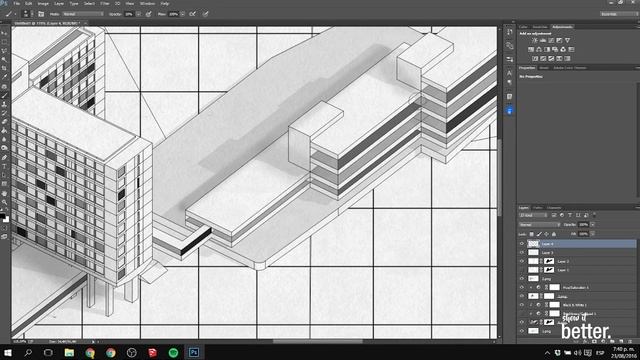Select the Layer 3 row
This screenshot has height=360, width=640.
pyautogui.click(x=577, y=253)
